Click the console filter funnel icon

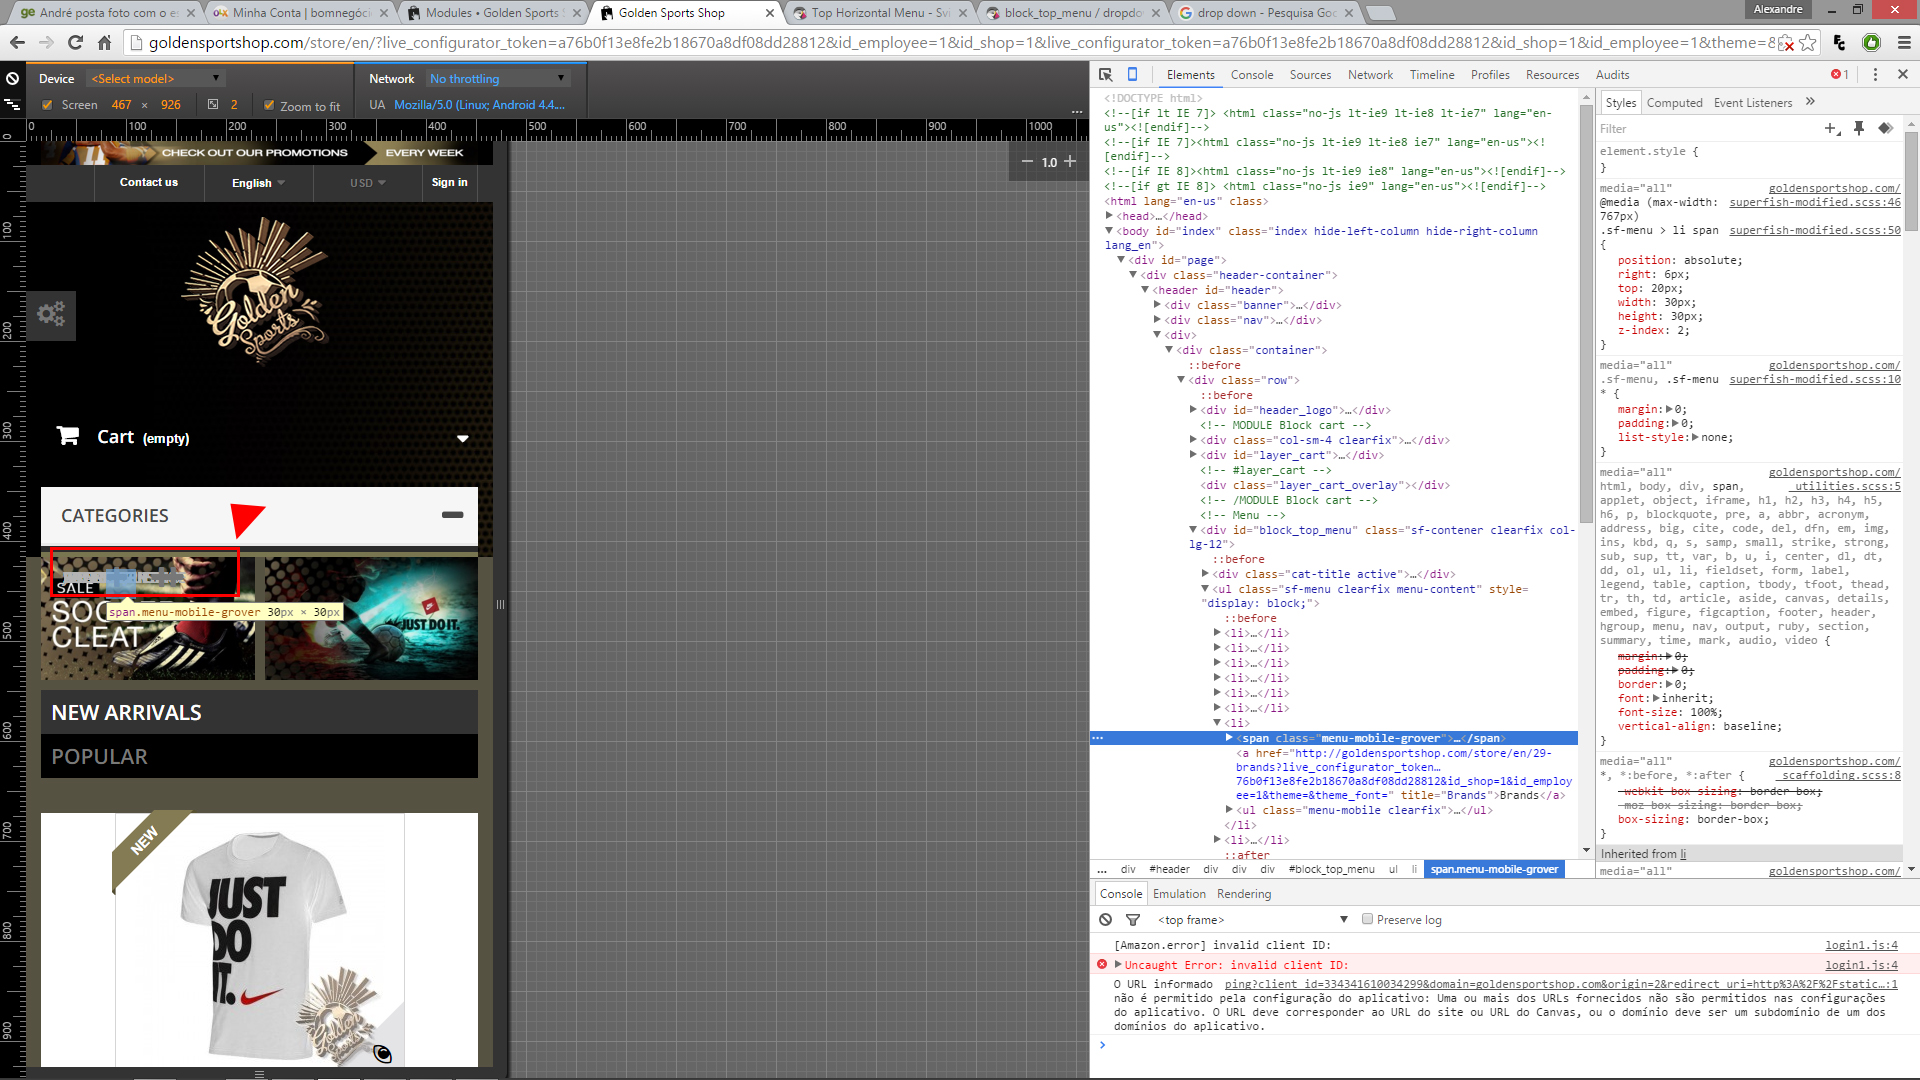(1133, 920)
